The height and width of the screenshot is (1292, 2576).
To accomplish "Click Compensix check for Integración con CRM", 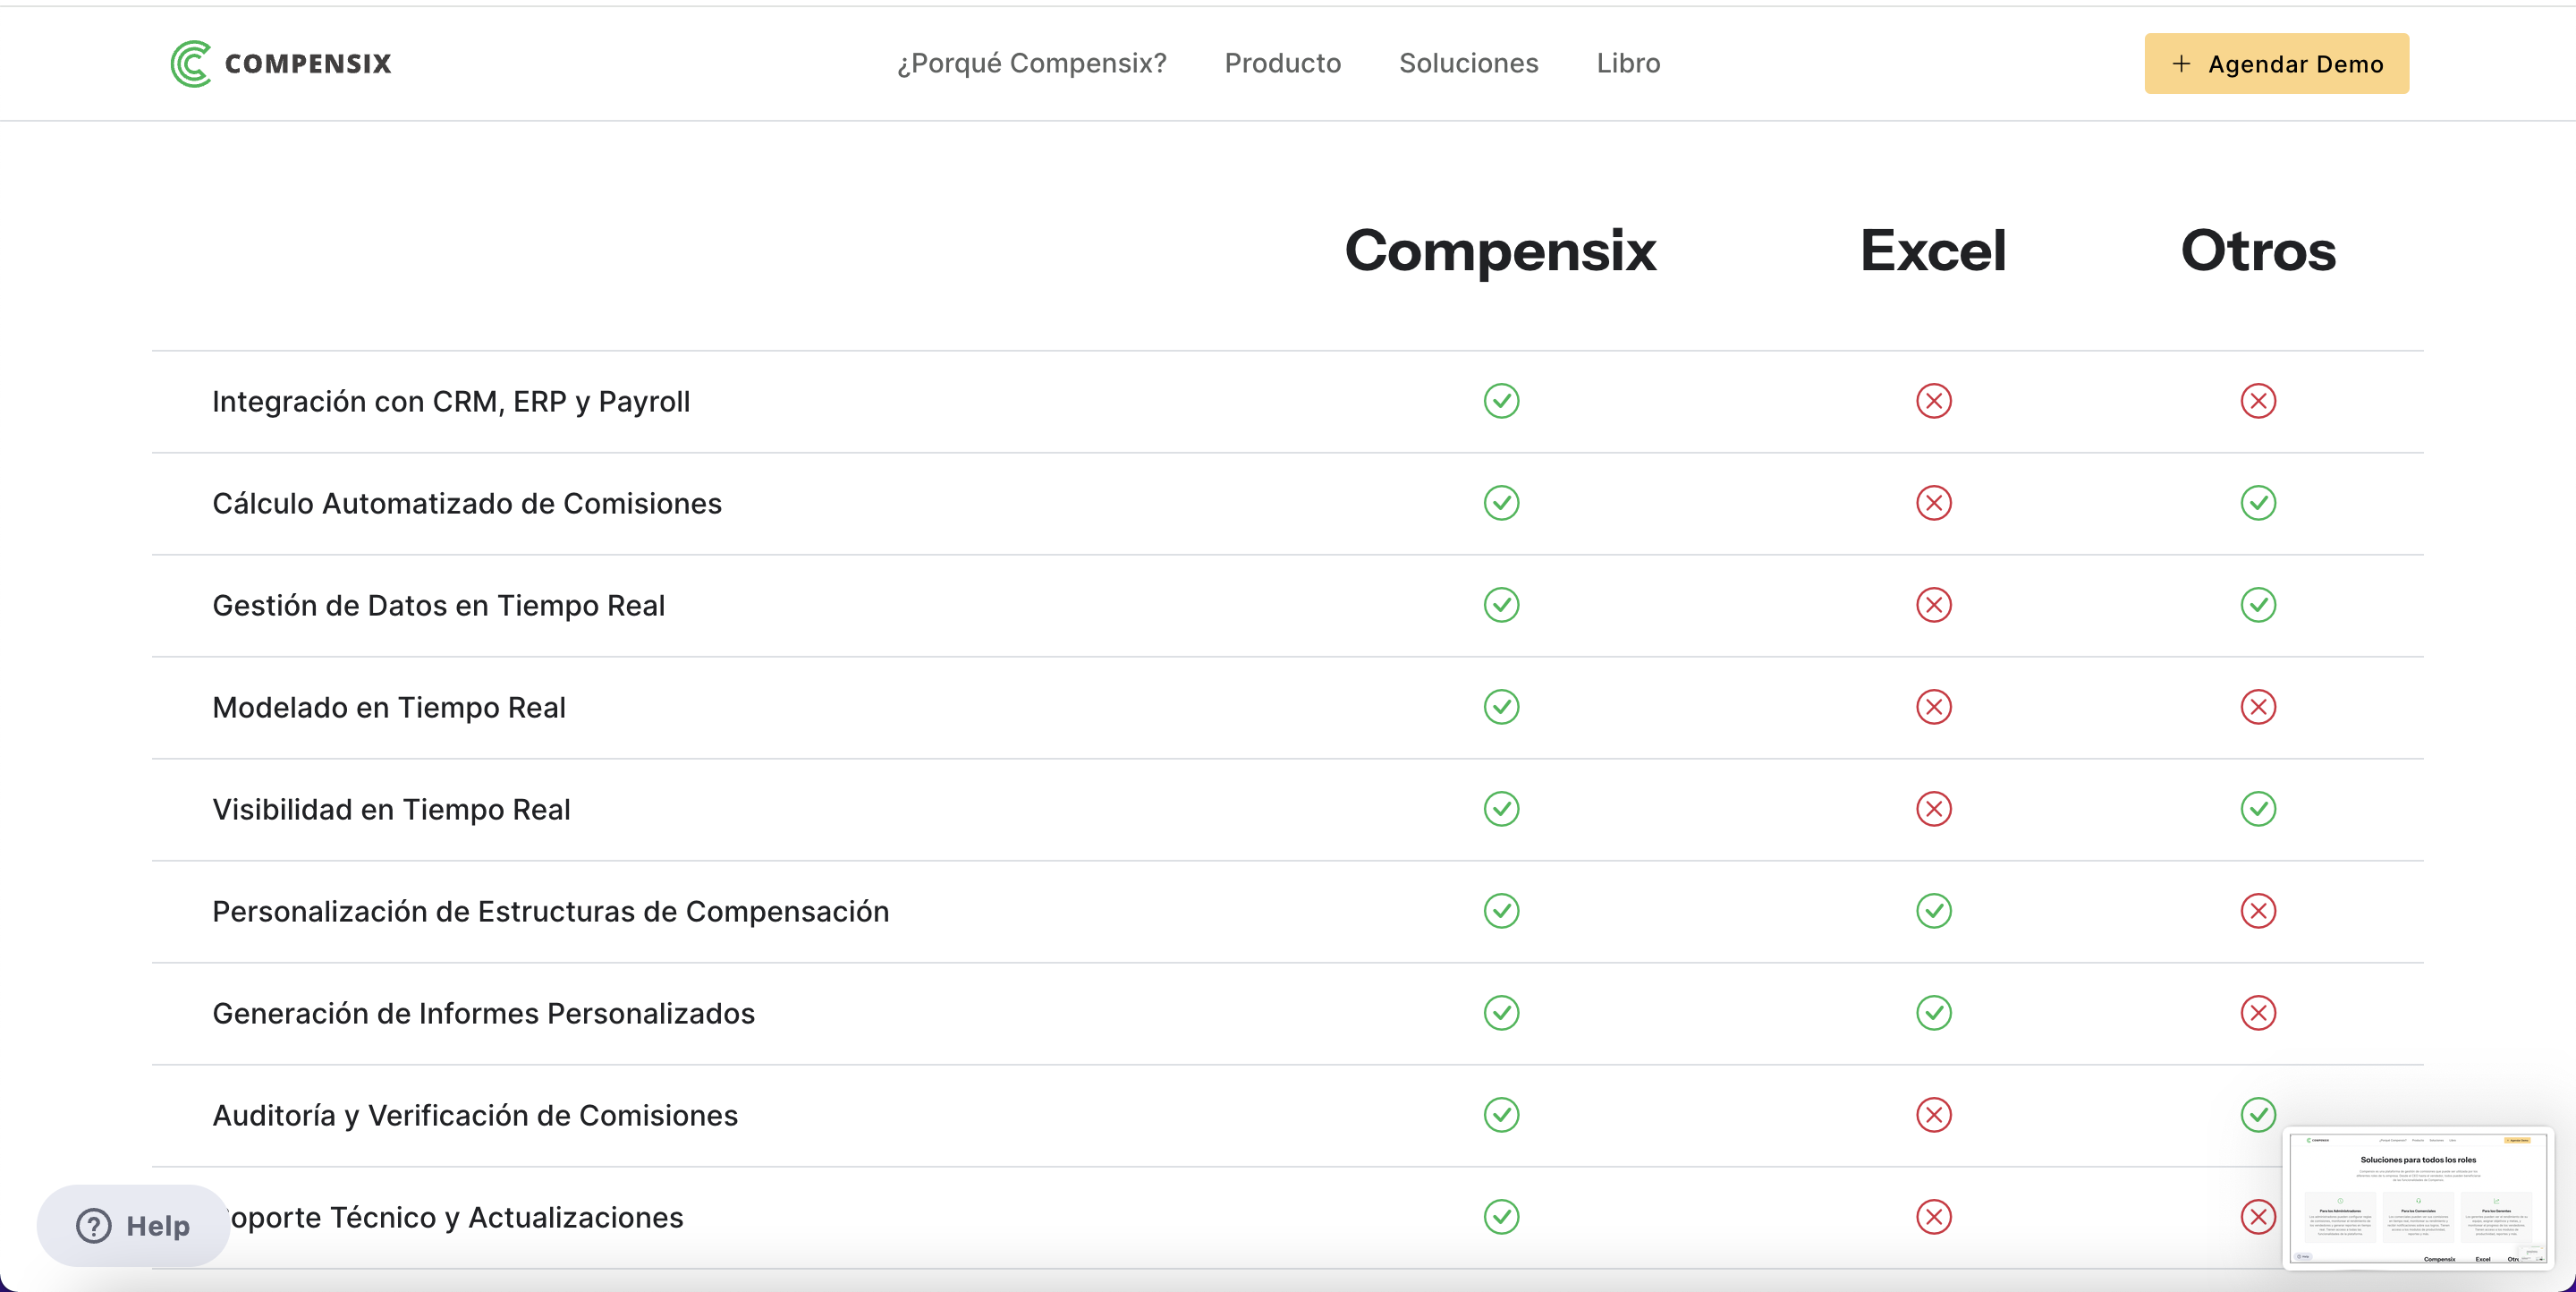I will [x=1501, y=401].
